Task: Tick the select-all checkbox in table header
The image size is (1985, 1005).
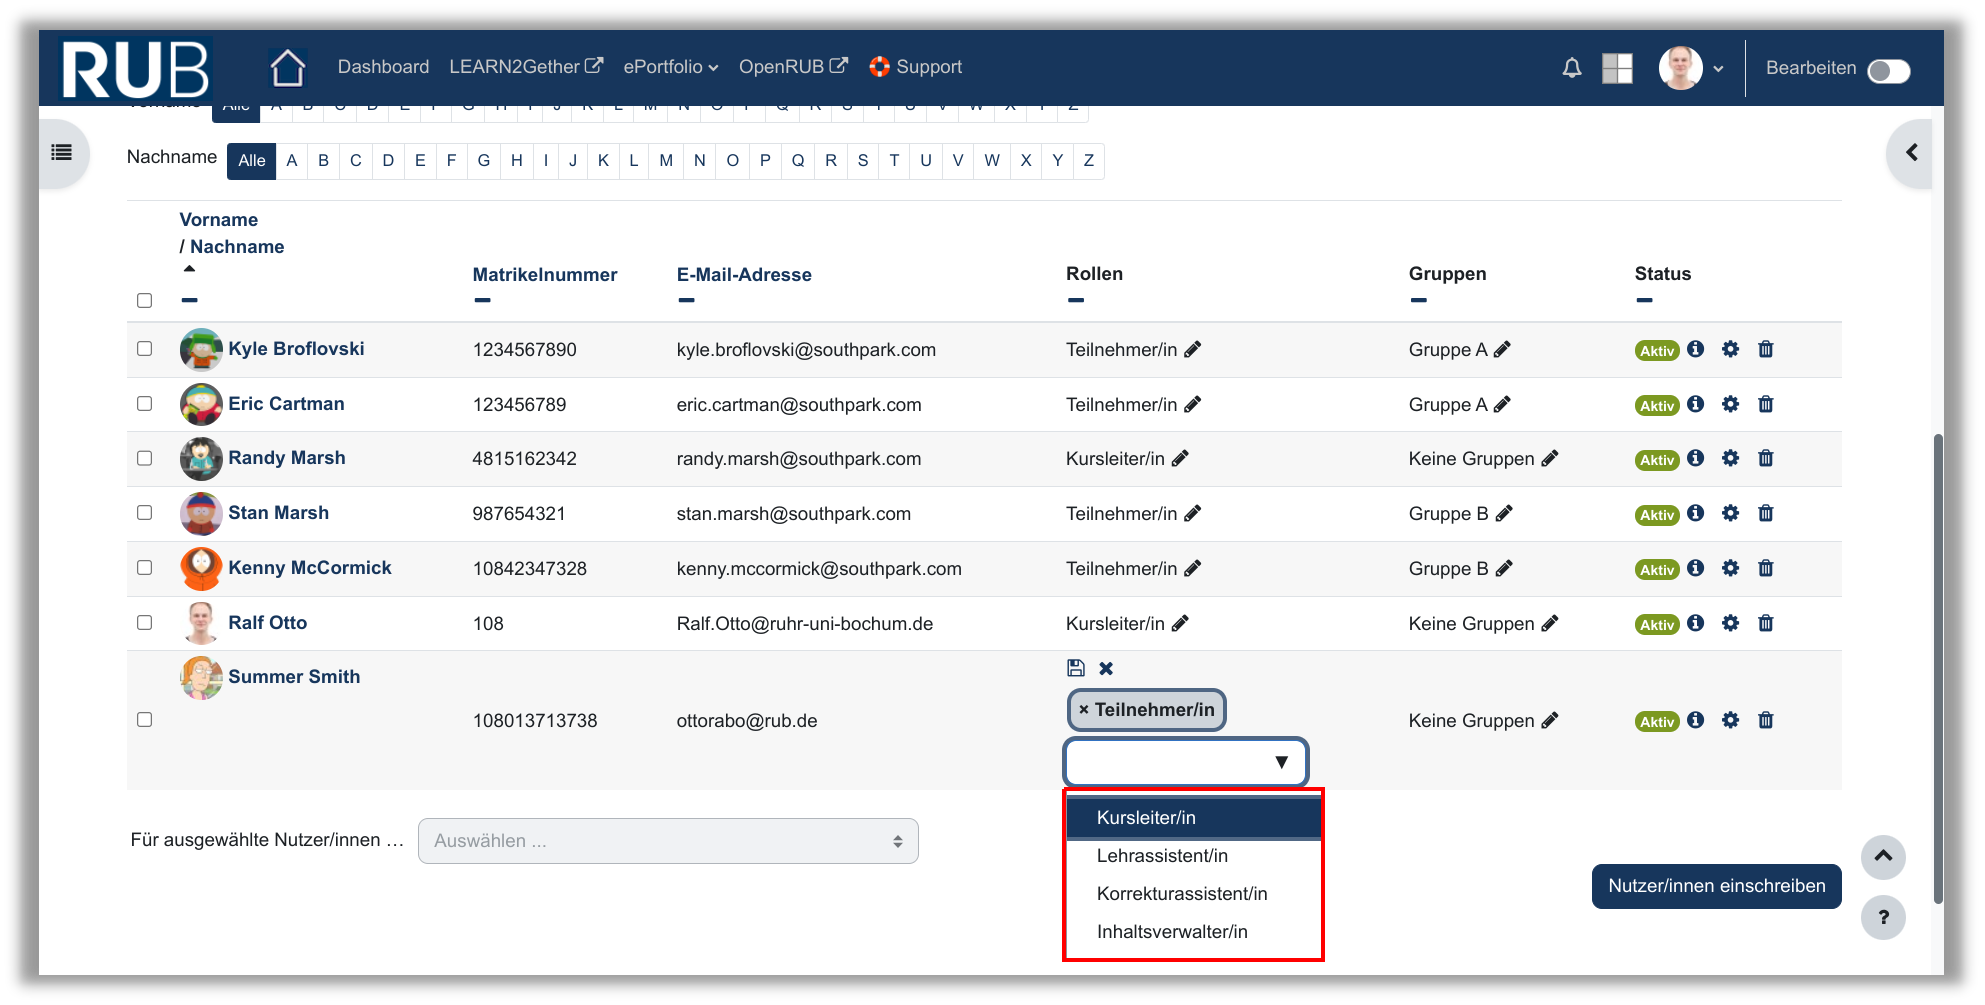Action: click(x=145, y=300)
